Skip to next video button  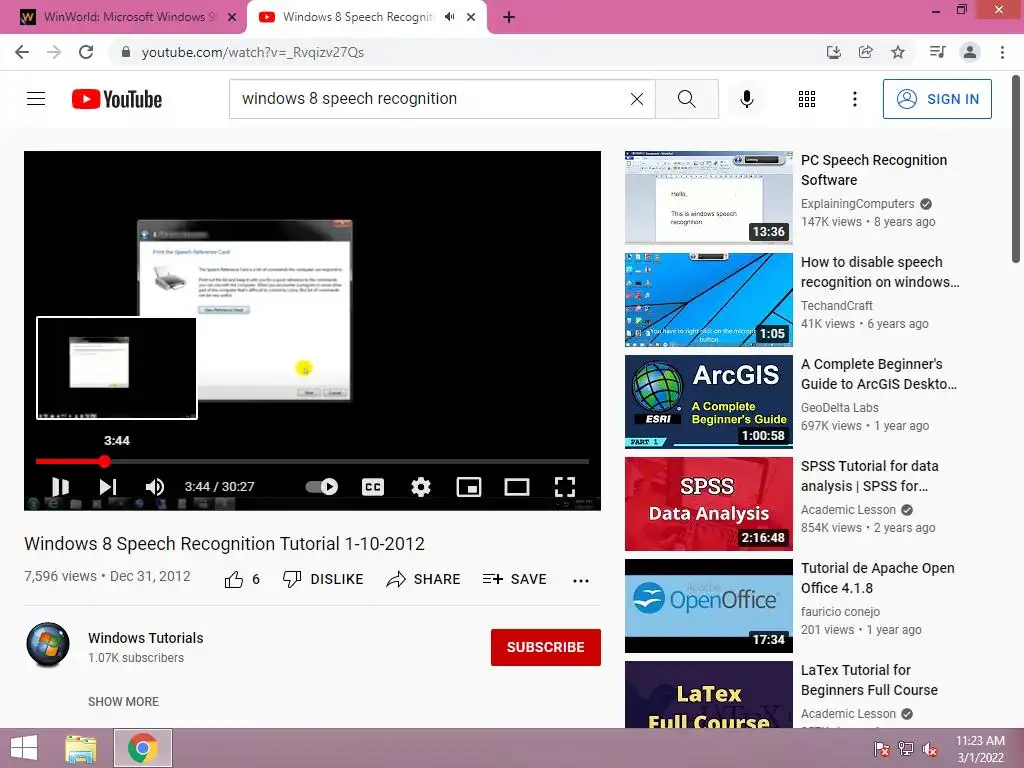(x=108, y=487)
